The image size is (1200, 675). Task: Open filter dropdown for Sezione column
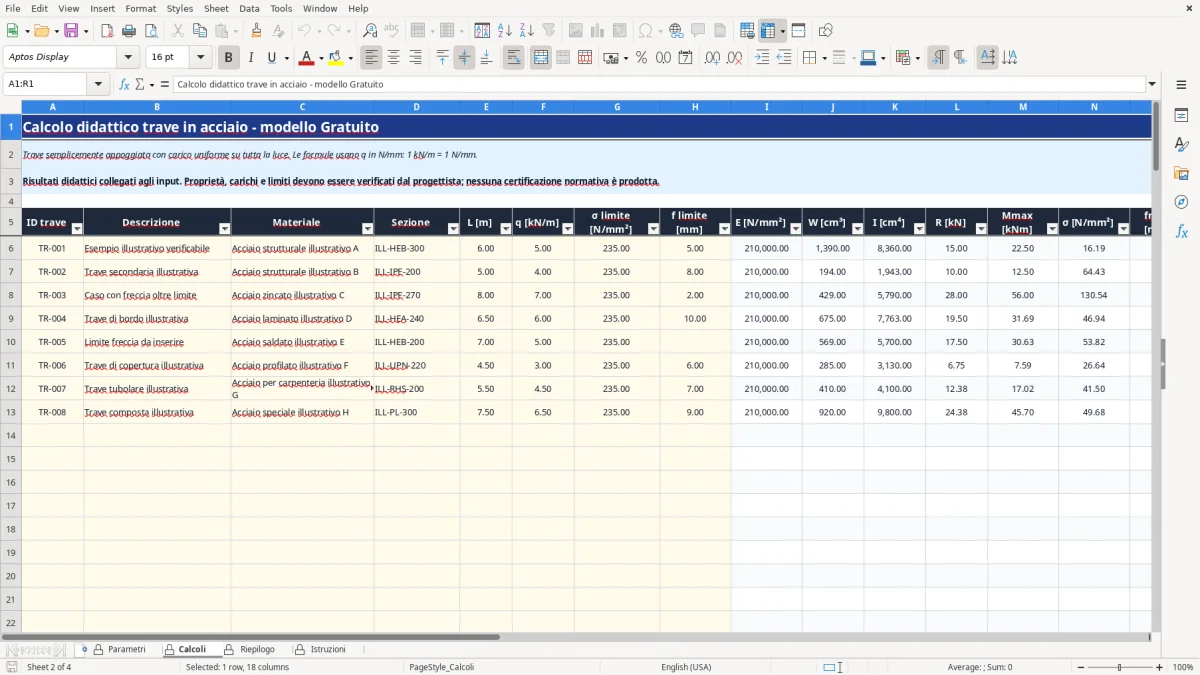[x=452, y=229]
